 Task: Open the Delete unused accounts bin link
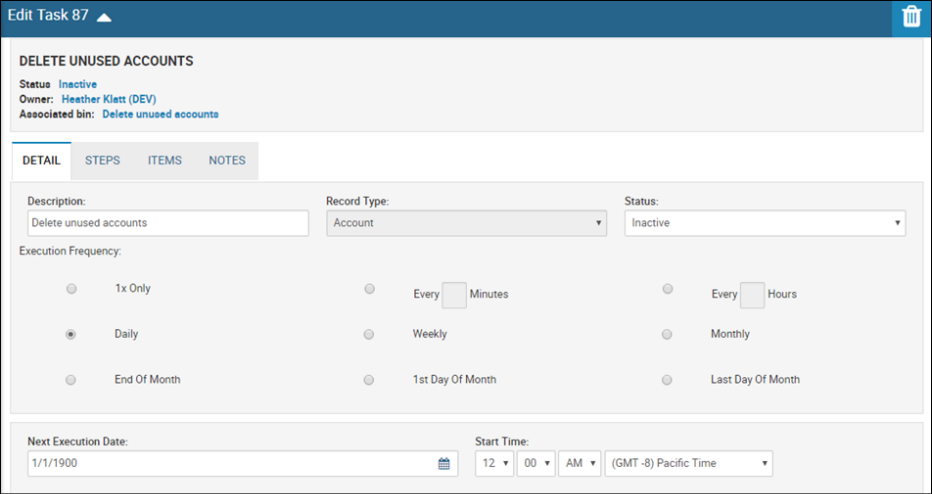coord(160,114)
